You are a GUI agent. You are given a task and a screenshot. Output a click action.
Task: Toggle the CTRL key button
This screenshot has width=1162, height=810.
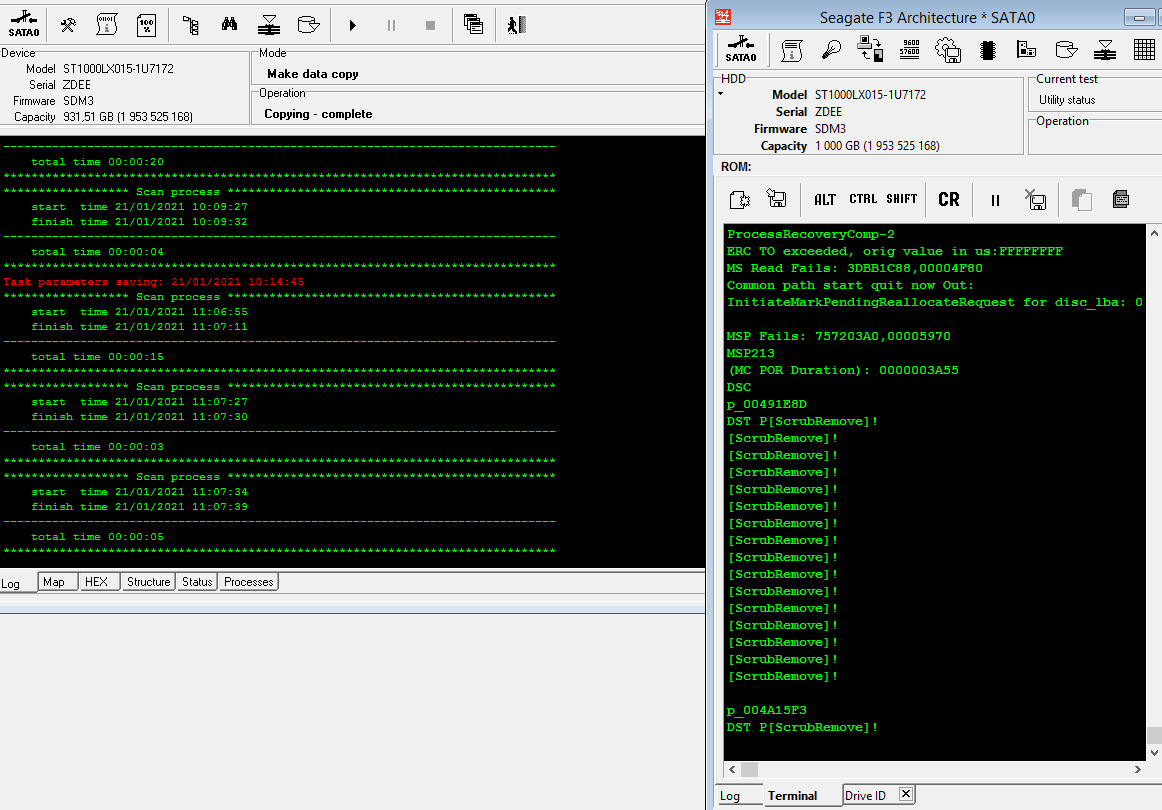coord(863,199)
